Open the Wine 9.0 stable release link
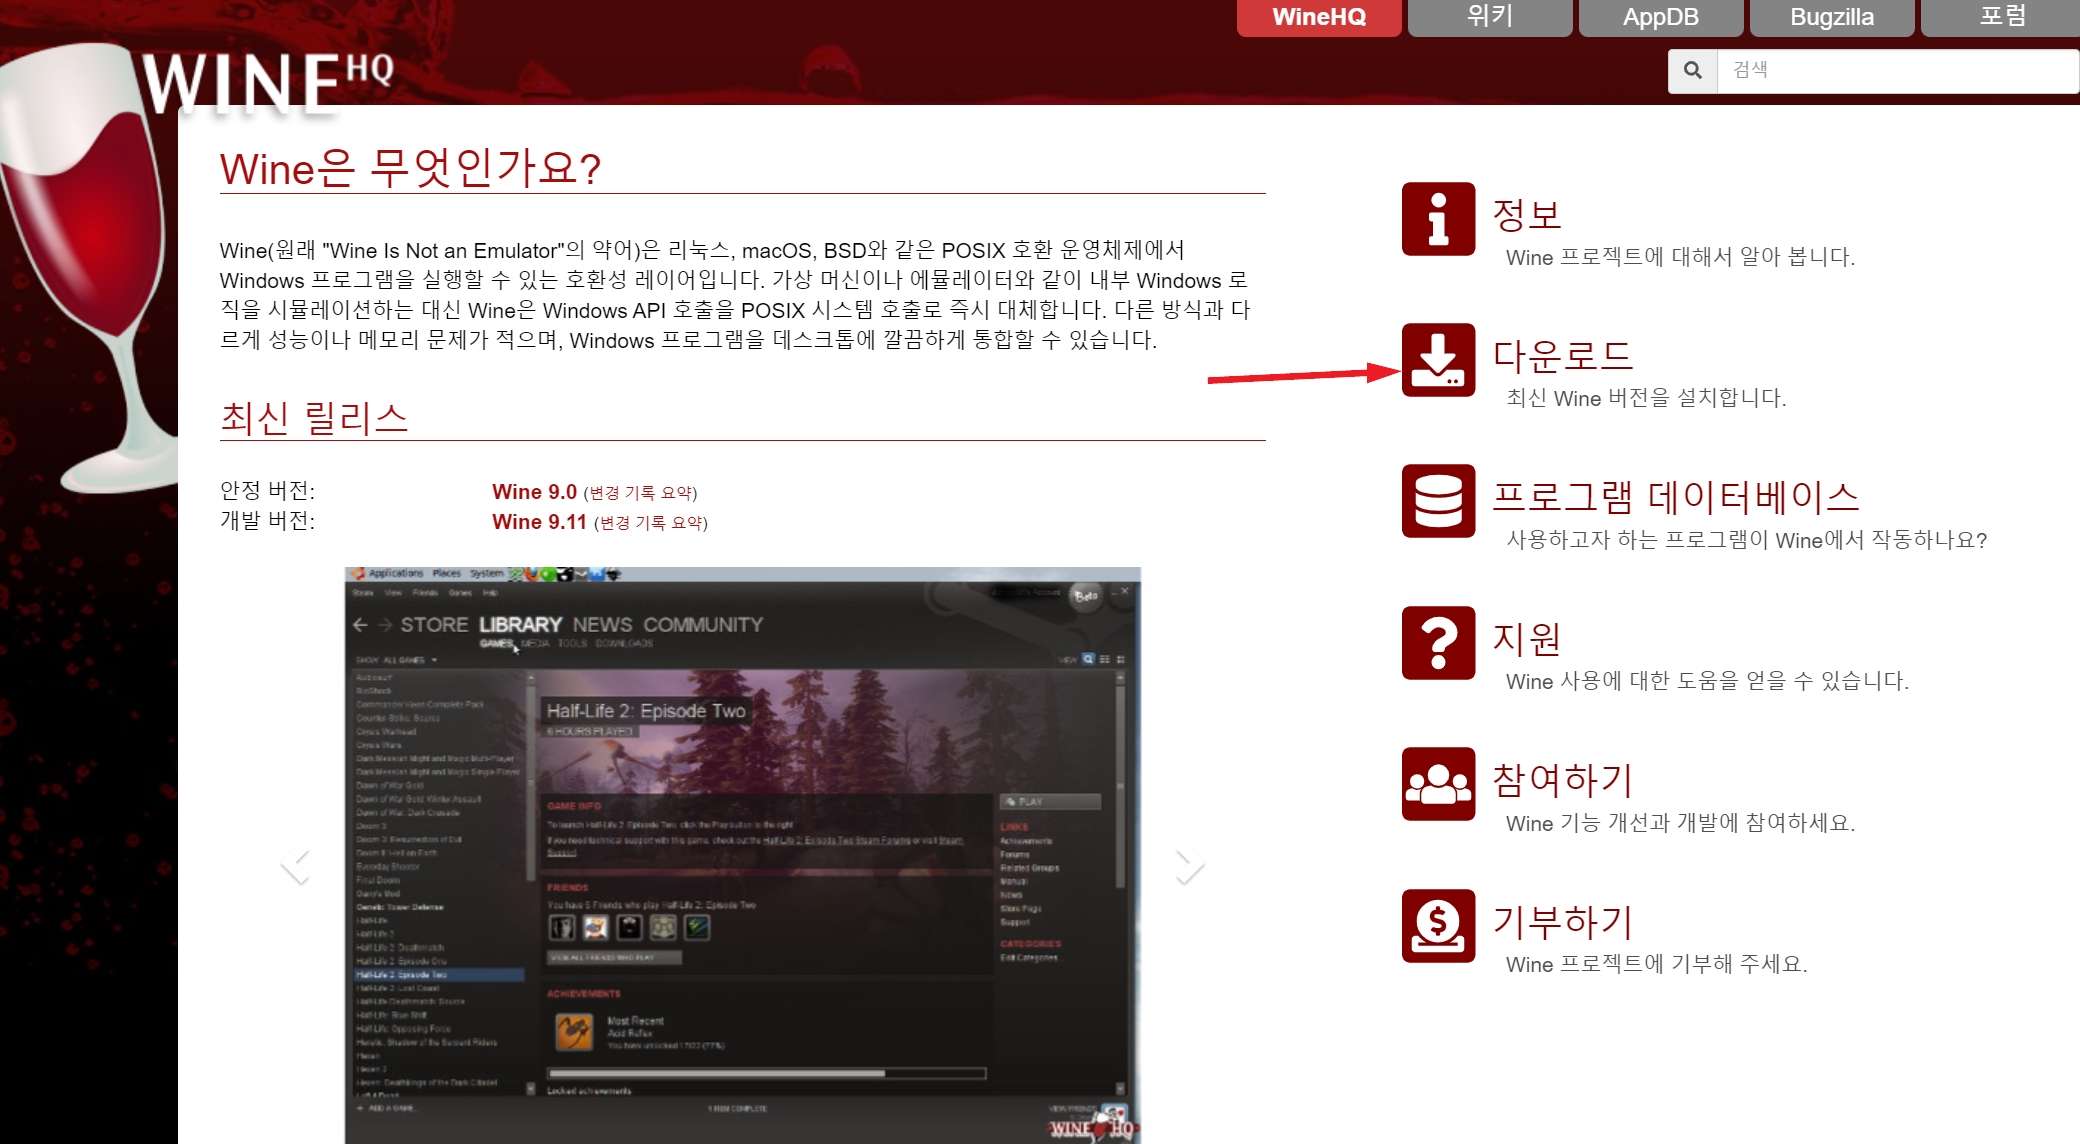Screen dimensions: 2080x1144 click(x=534, y=492)
